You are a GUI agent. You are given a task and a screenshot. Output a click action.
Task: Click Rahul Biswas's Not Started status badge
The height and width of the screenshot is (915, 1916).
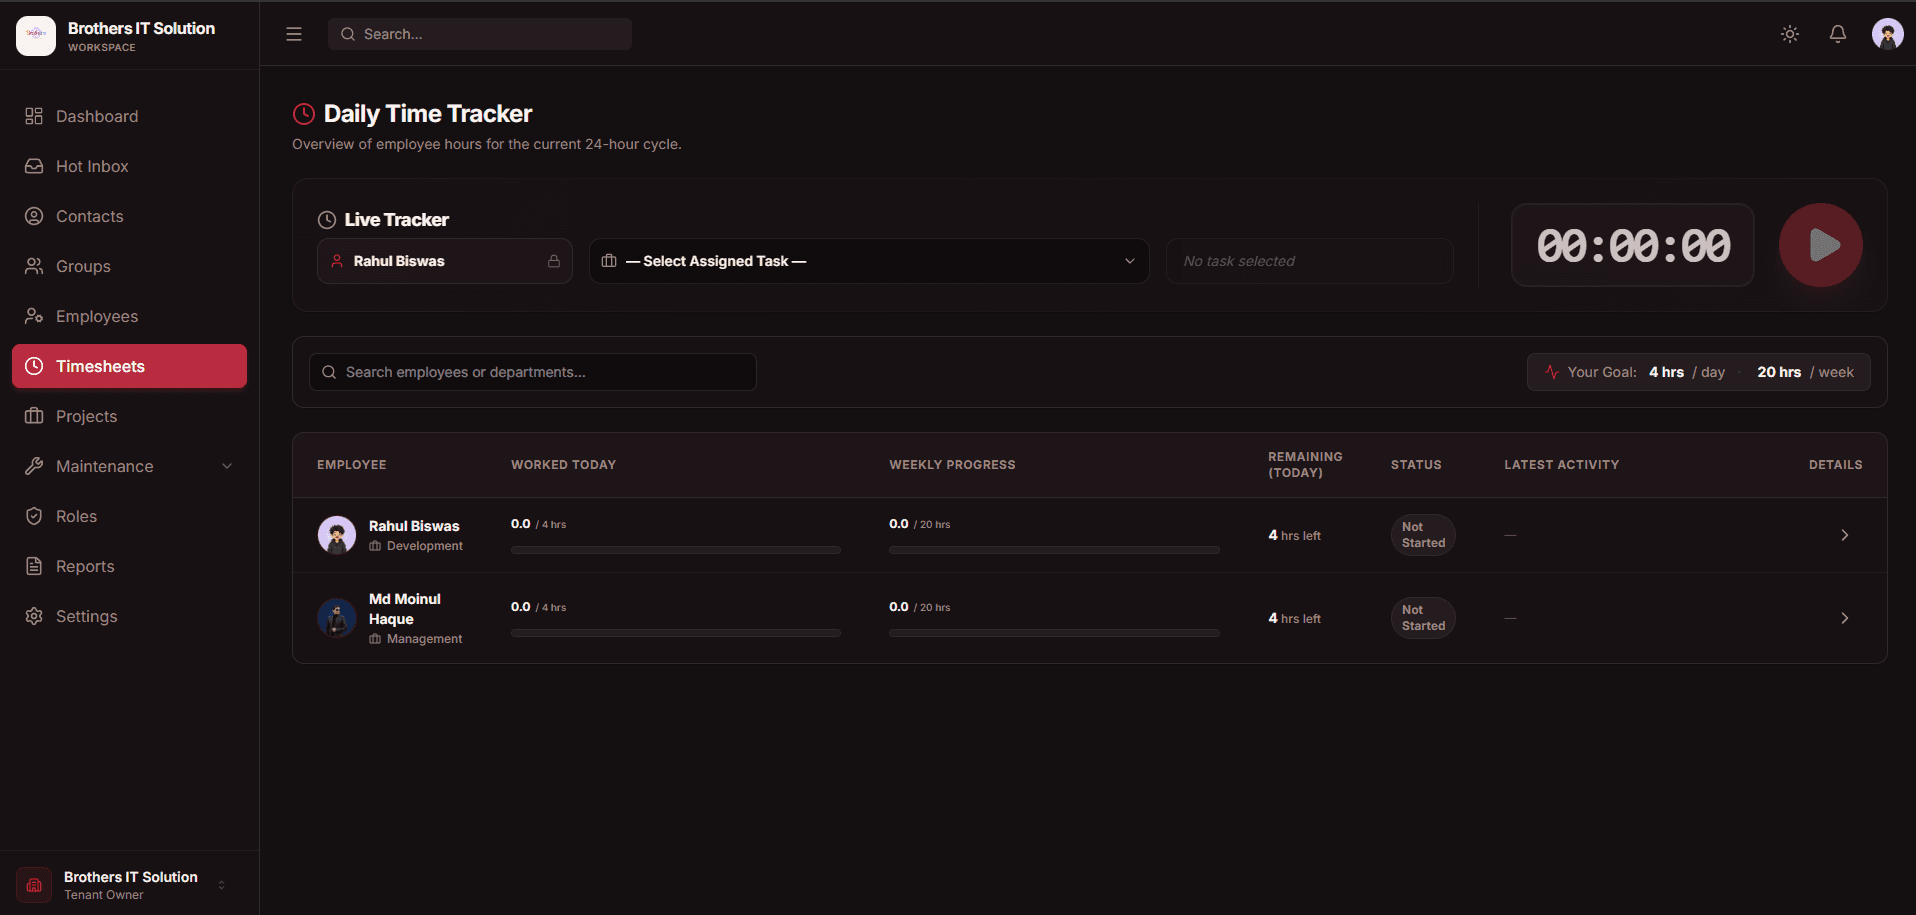point(1423,535)
